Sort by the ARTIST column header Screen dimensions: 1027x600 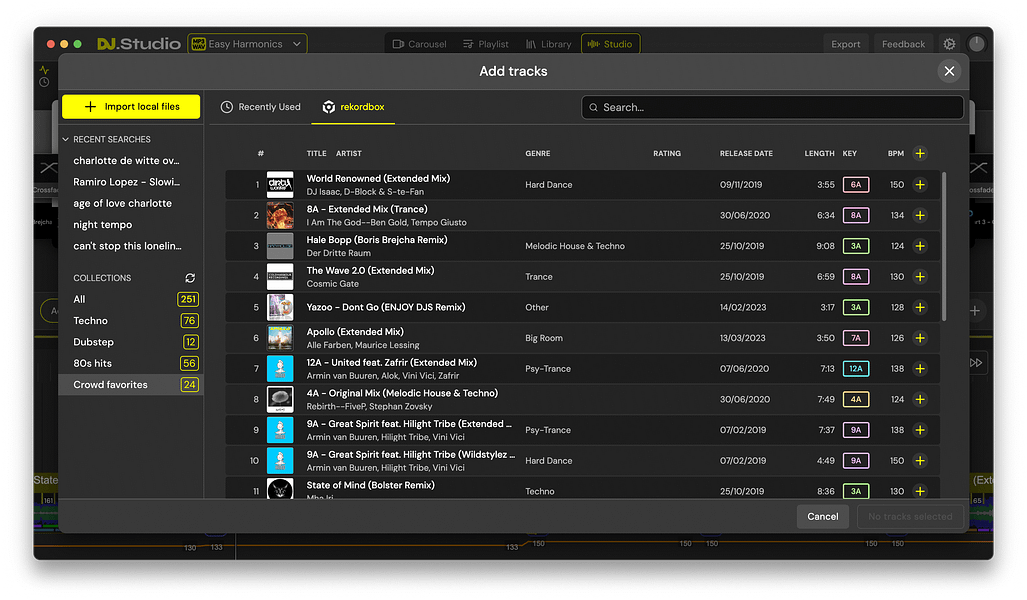click(x=348, y=153)
